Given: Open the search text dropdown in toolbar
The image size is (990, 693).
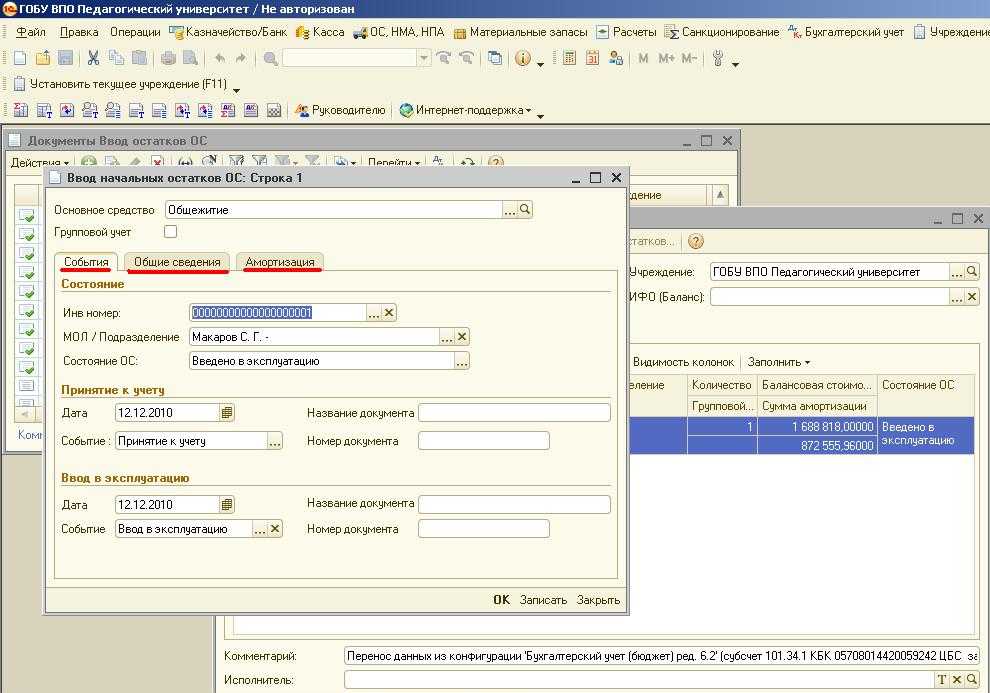Looking at the screenshot, I should (x=424, y=59).
